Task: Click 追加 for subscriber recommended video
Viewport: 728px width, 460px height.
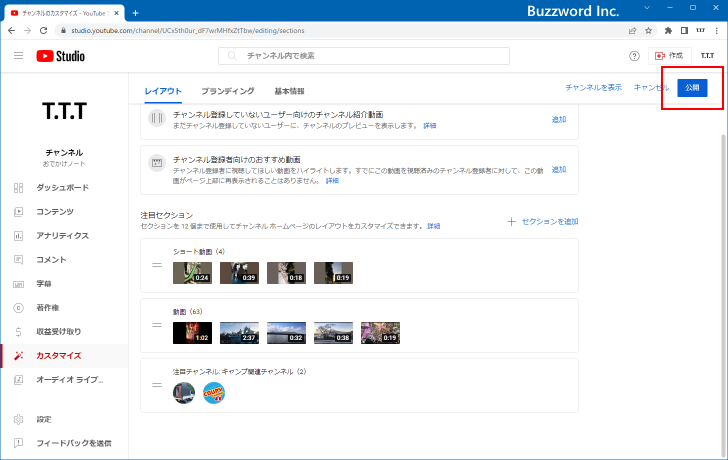Action: tap(559, 170)
